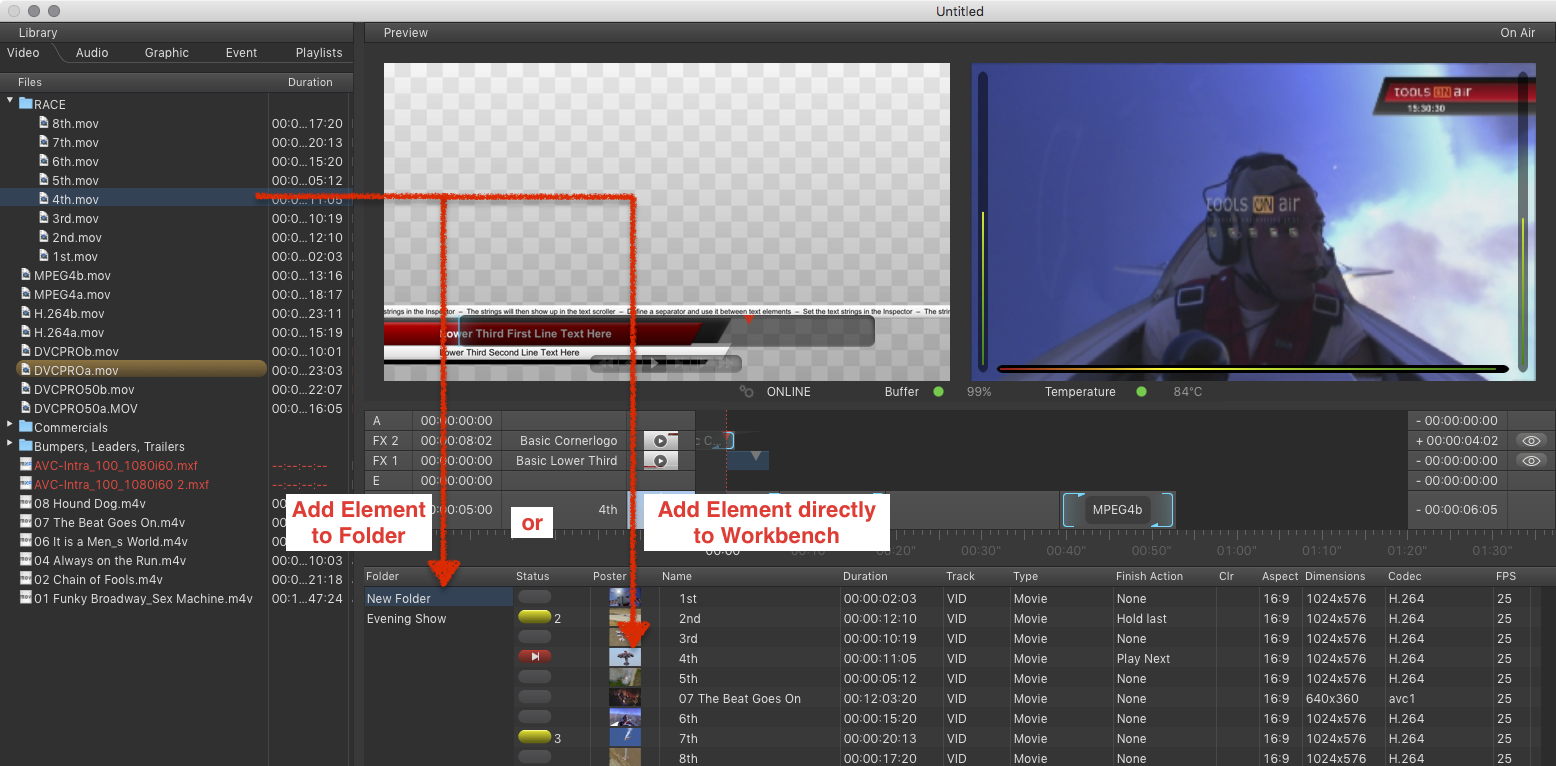The width and height of the screenshot is (1556, 766).
Task: Toggle the grey status pill for 3rd
Action: point(534,637)
